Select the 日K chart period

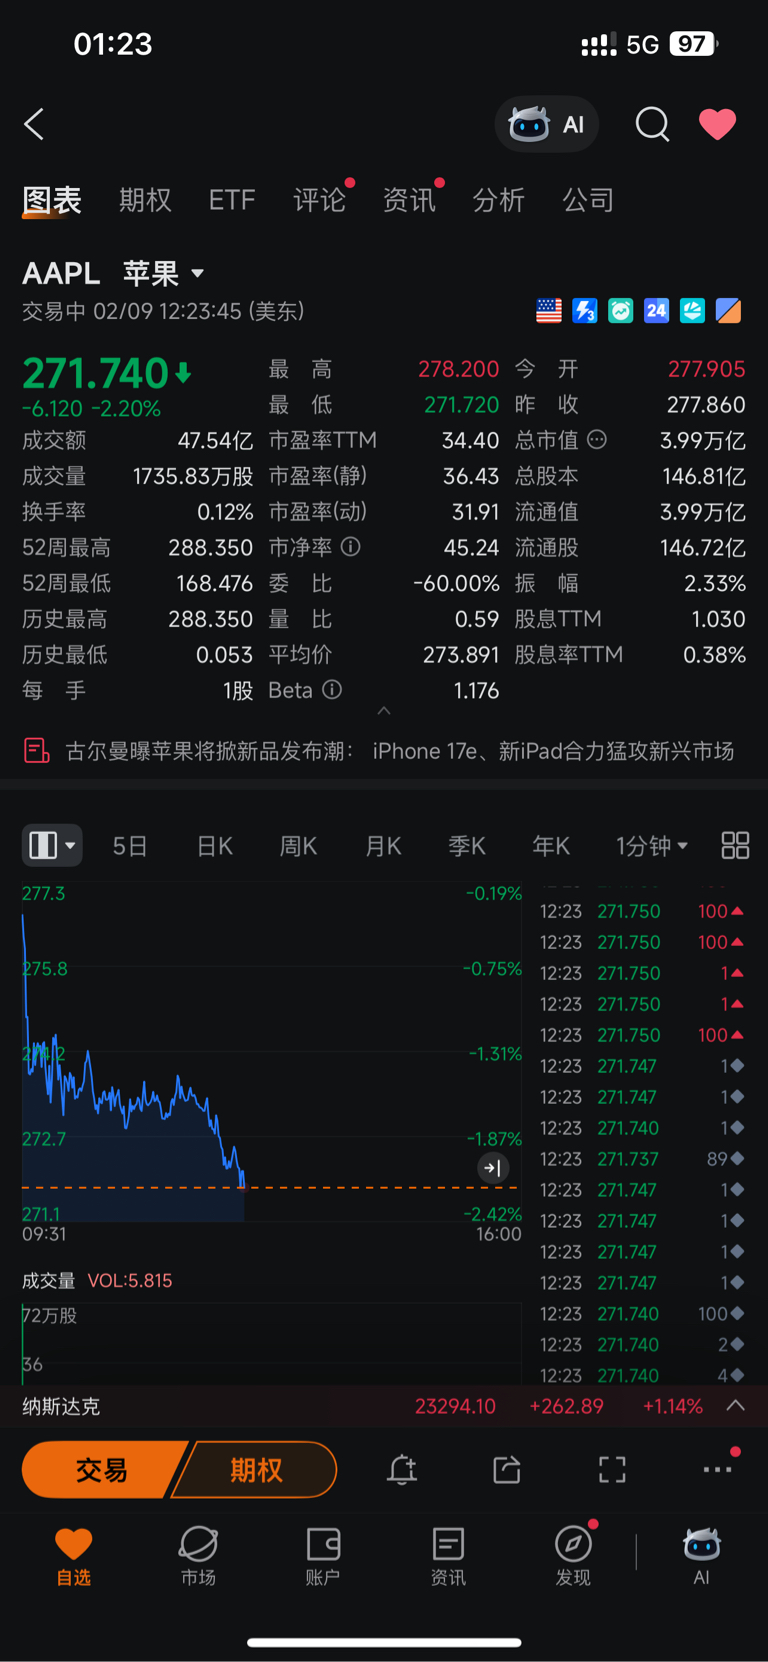click(x=215, y=846)
